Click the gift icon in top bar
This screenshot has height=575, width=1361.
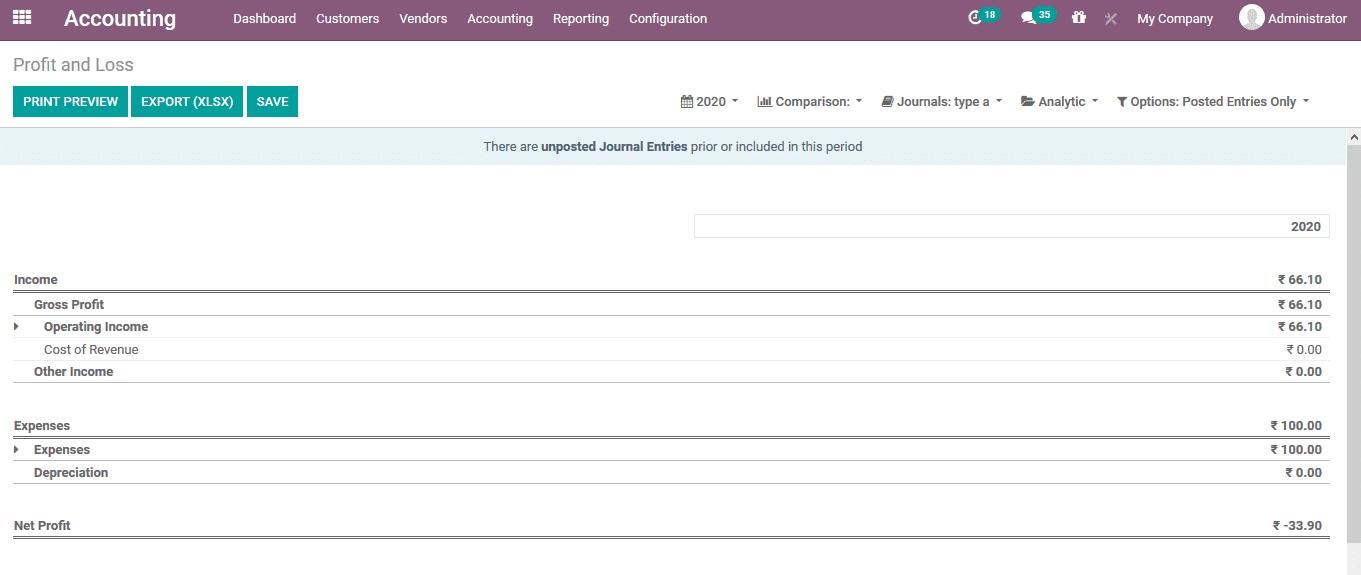(x=1078, y=18)
